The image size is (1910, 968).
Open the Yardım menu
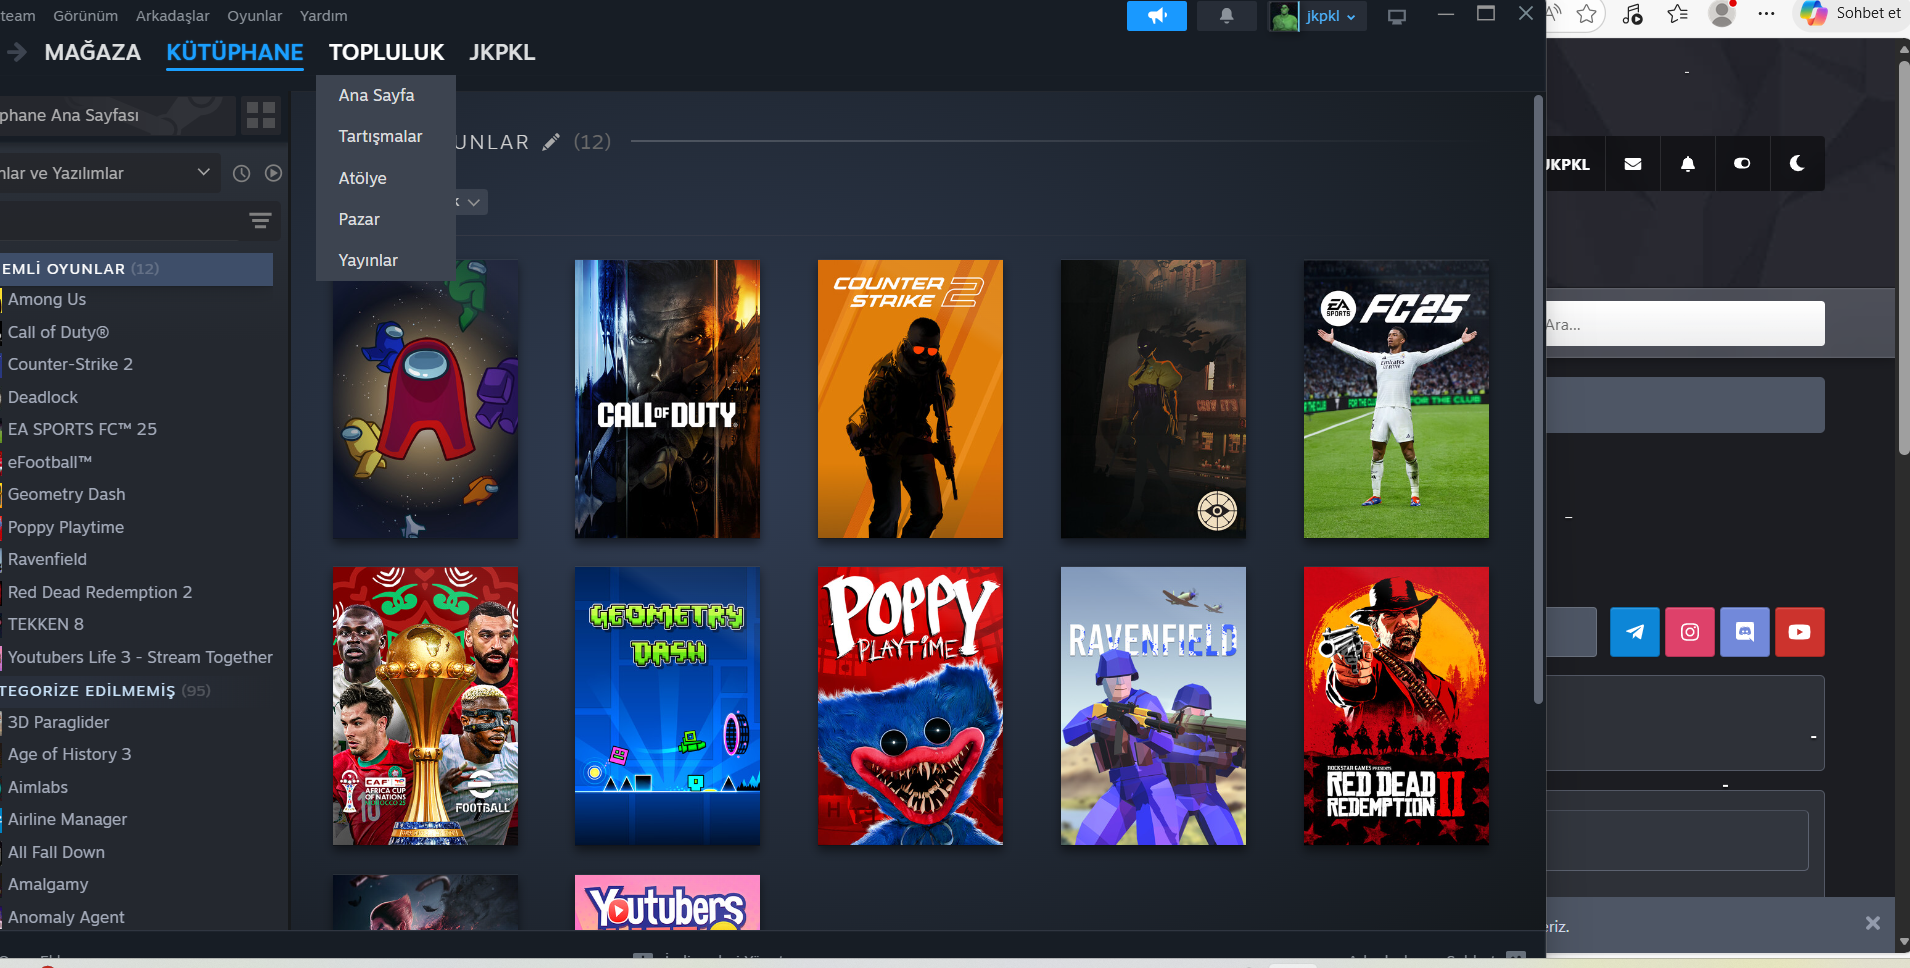point(324,16)
